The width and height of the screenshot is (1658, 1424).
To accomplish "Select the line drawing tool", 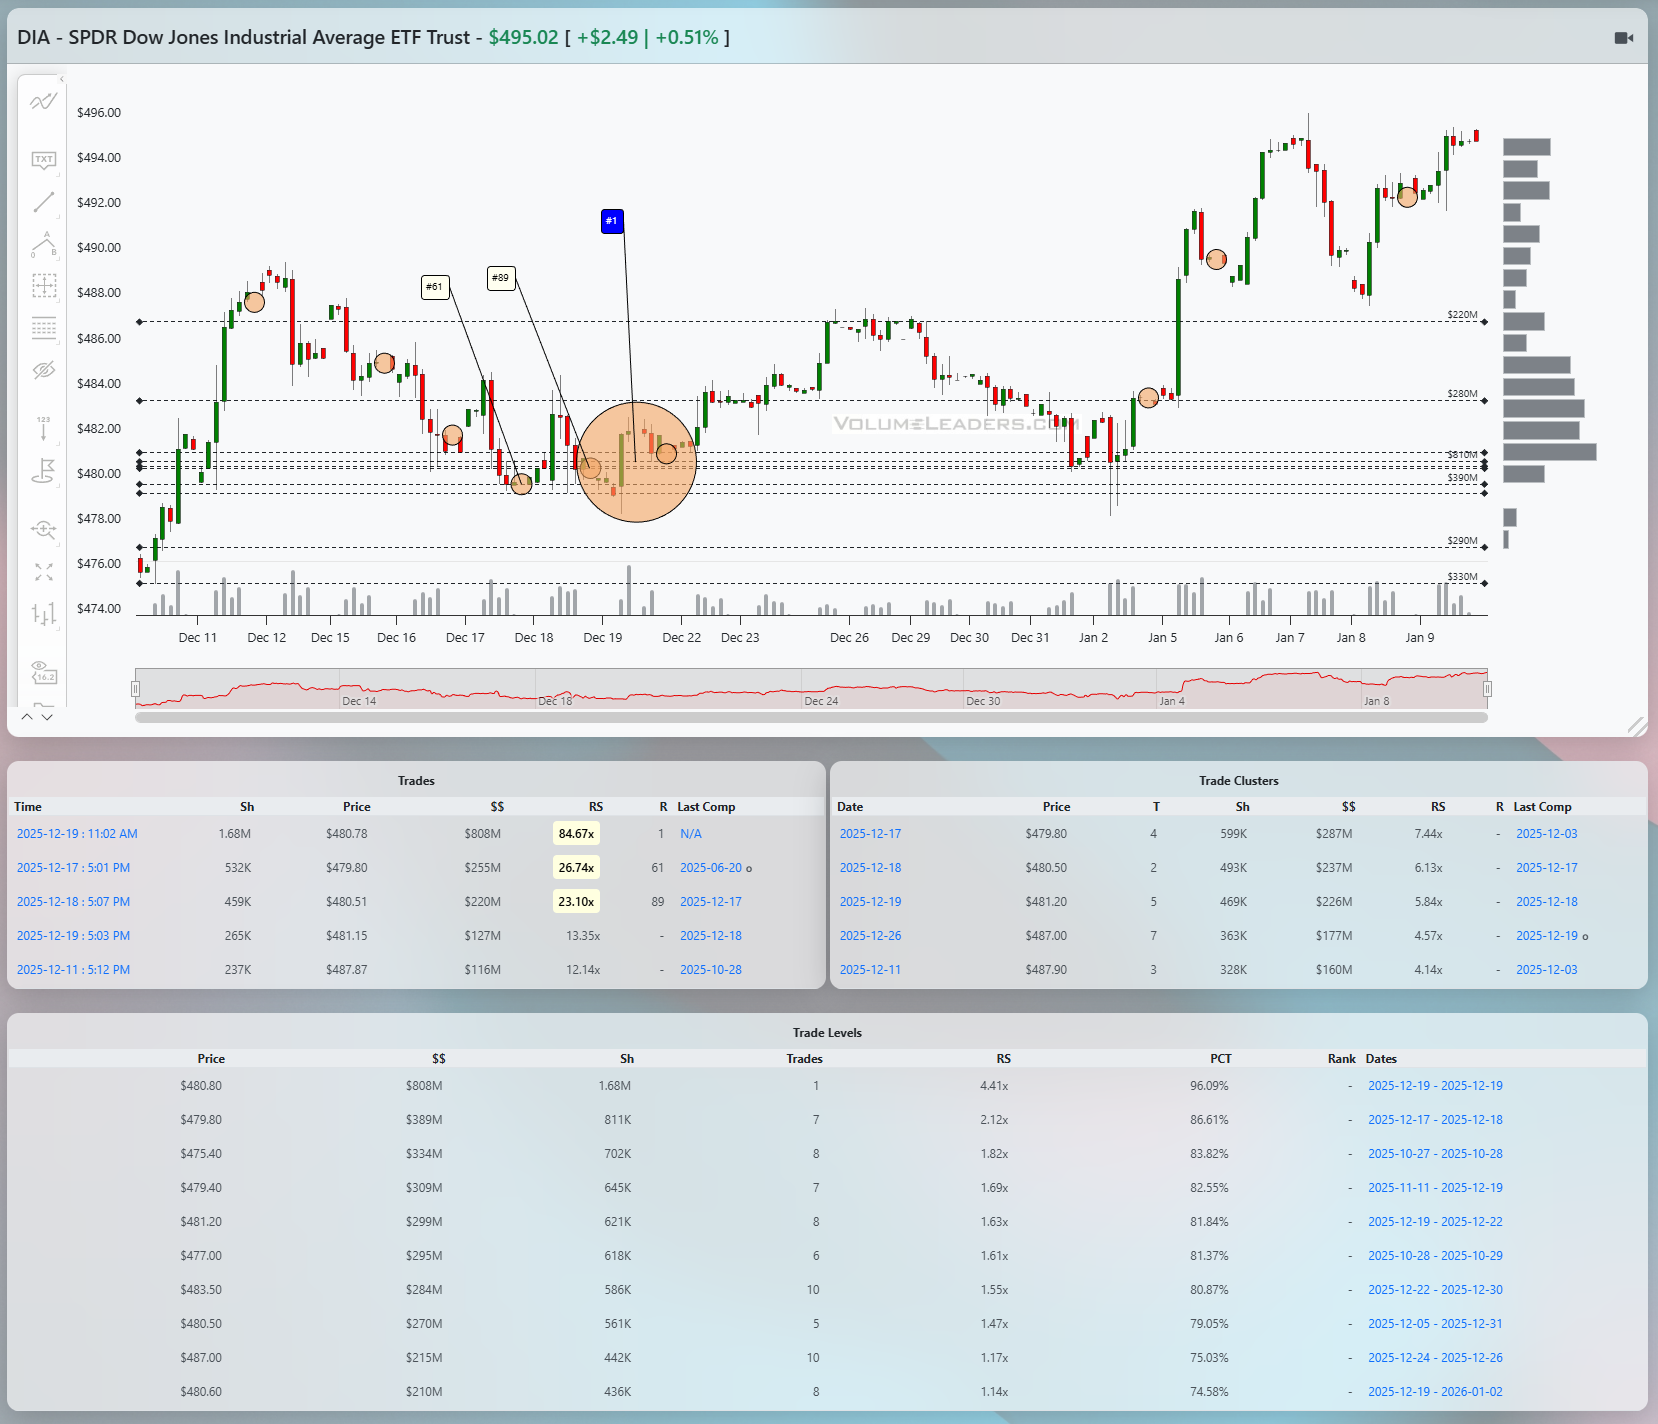I will 43,203.
